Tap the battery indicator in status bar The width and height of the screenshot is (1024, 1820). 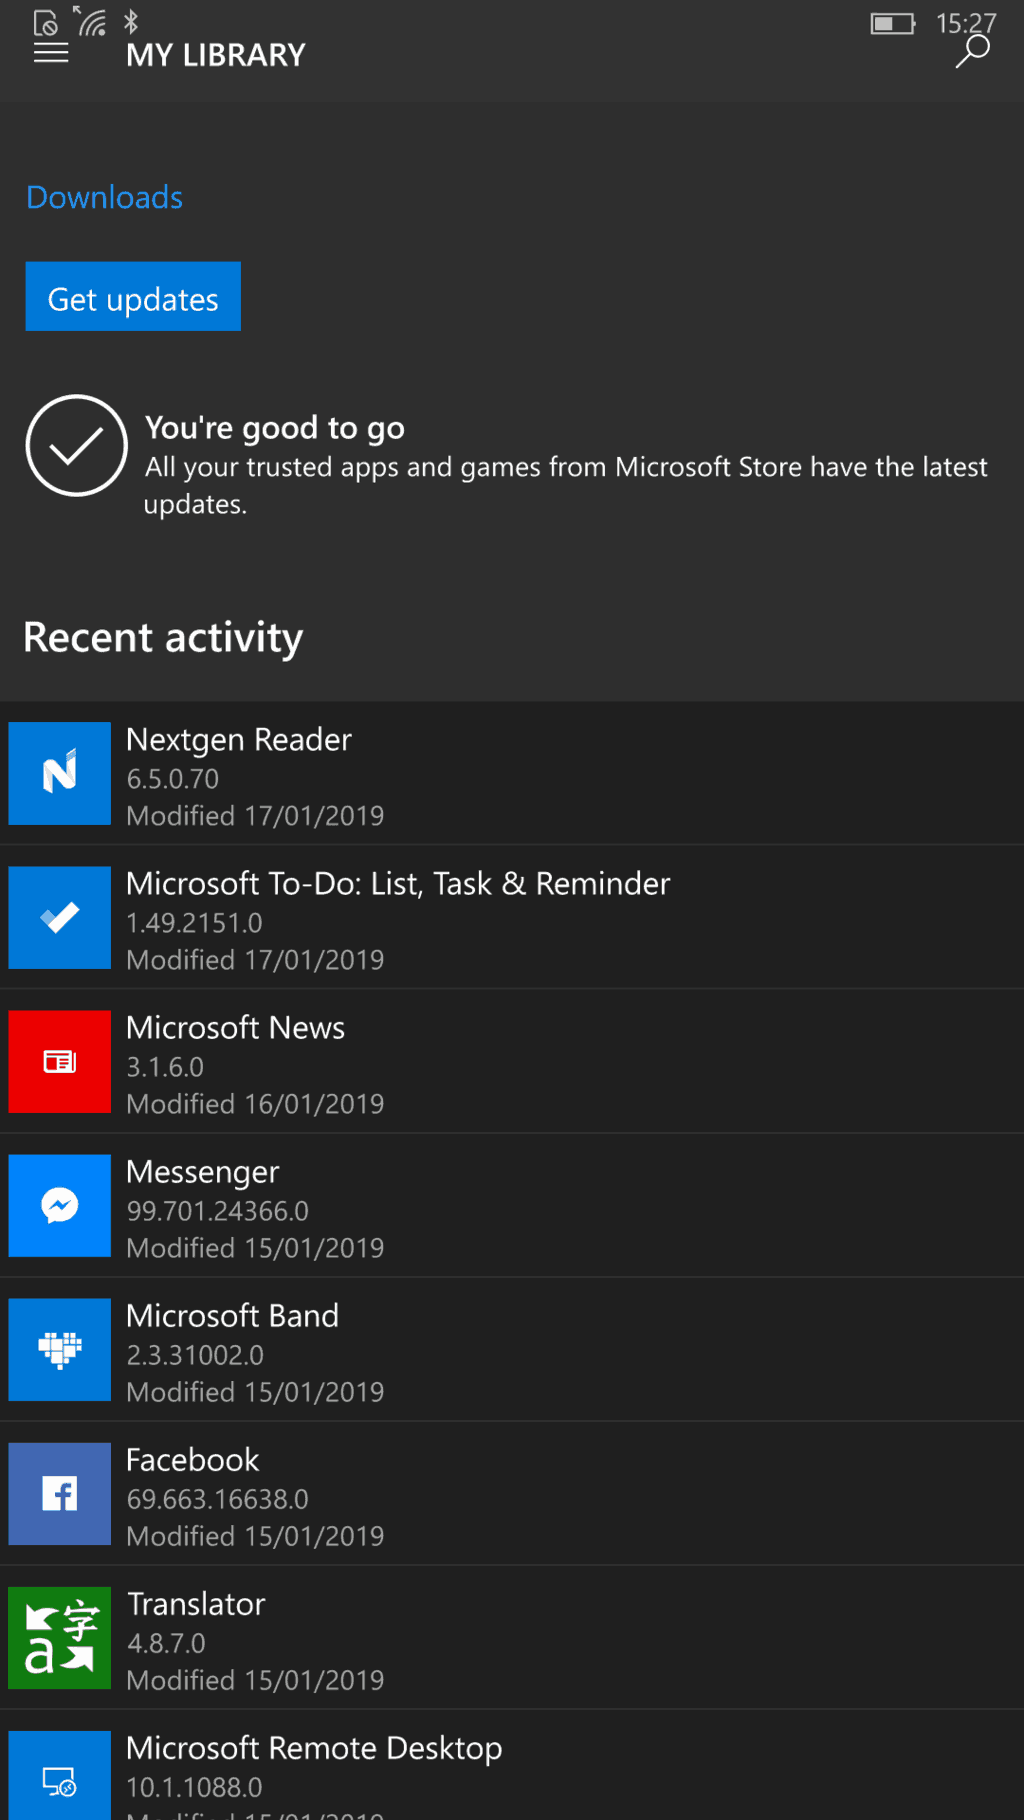point(893,23)
